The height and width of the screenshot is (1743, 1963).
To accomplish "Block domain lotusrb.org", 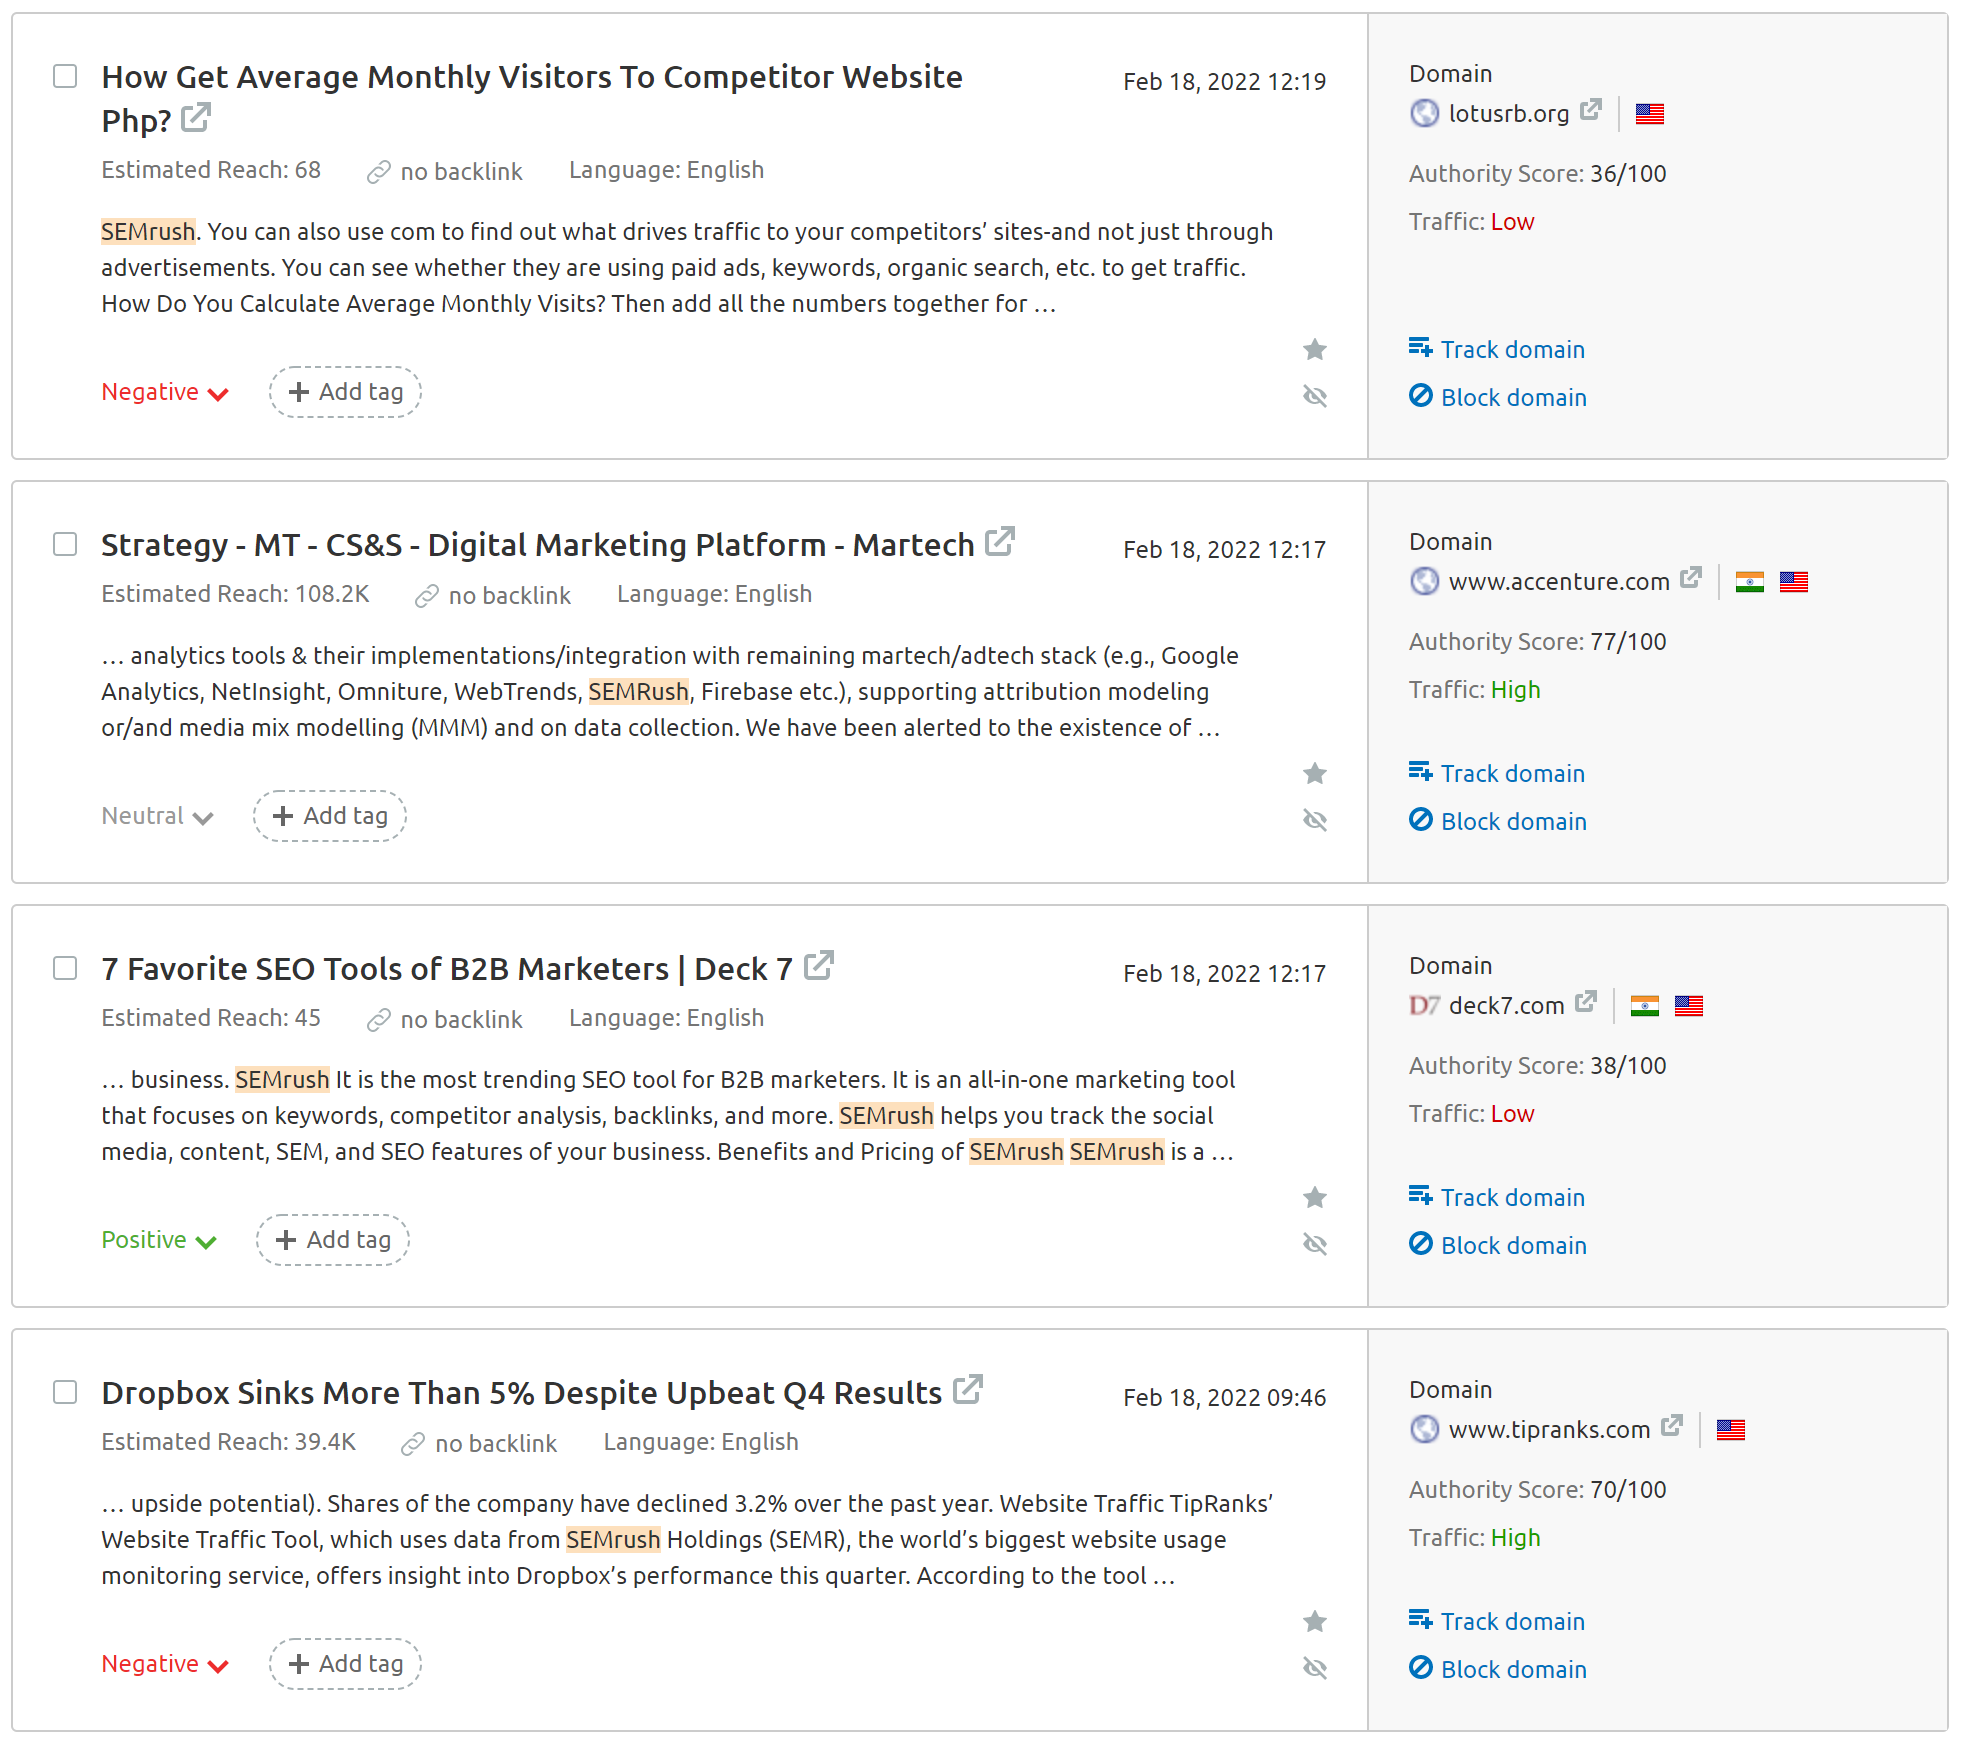I will pos(1498,397).
